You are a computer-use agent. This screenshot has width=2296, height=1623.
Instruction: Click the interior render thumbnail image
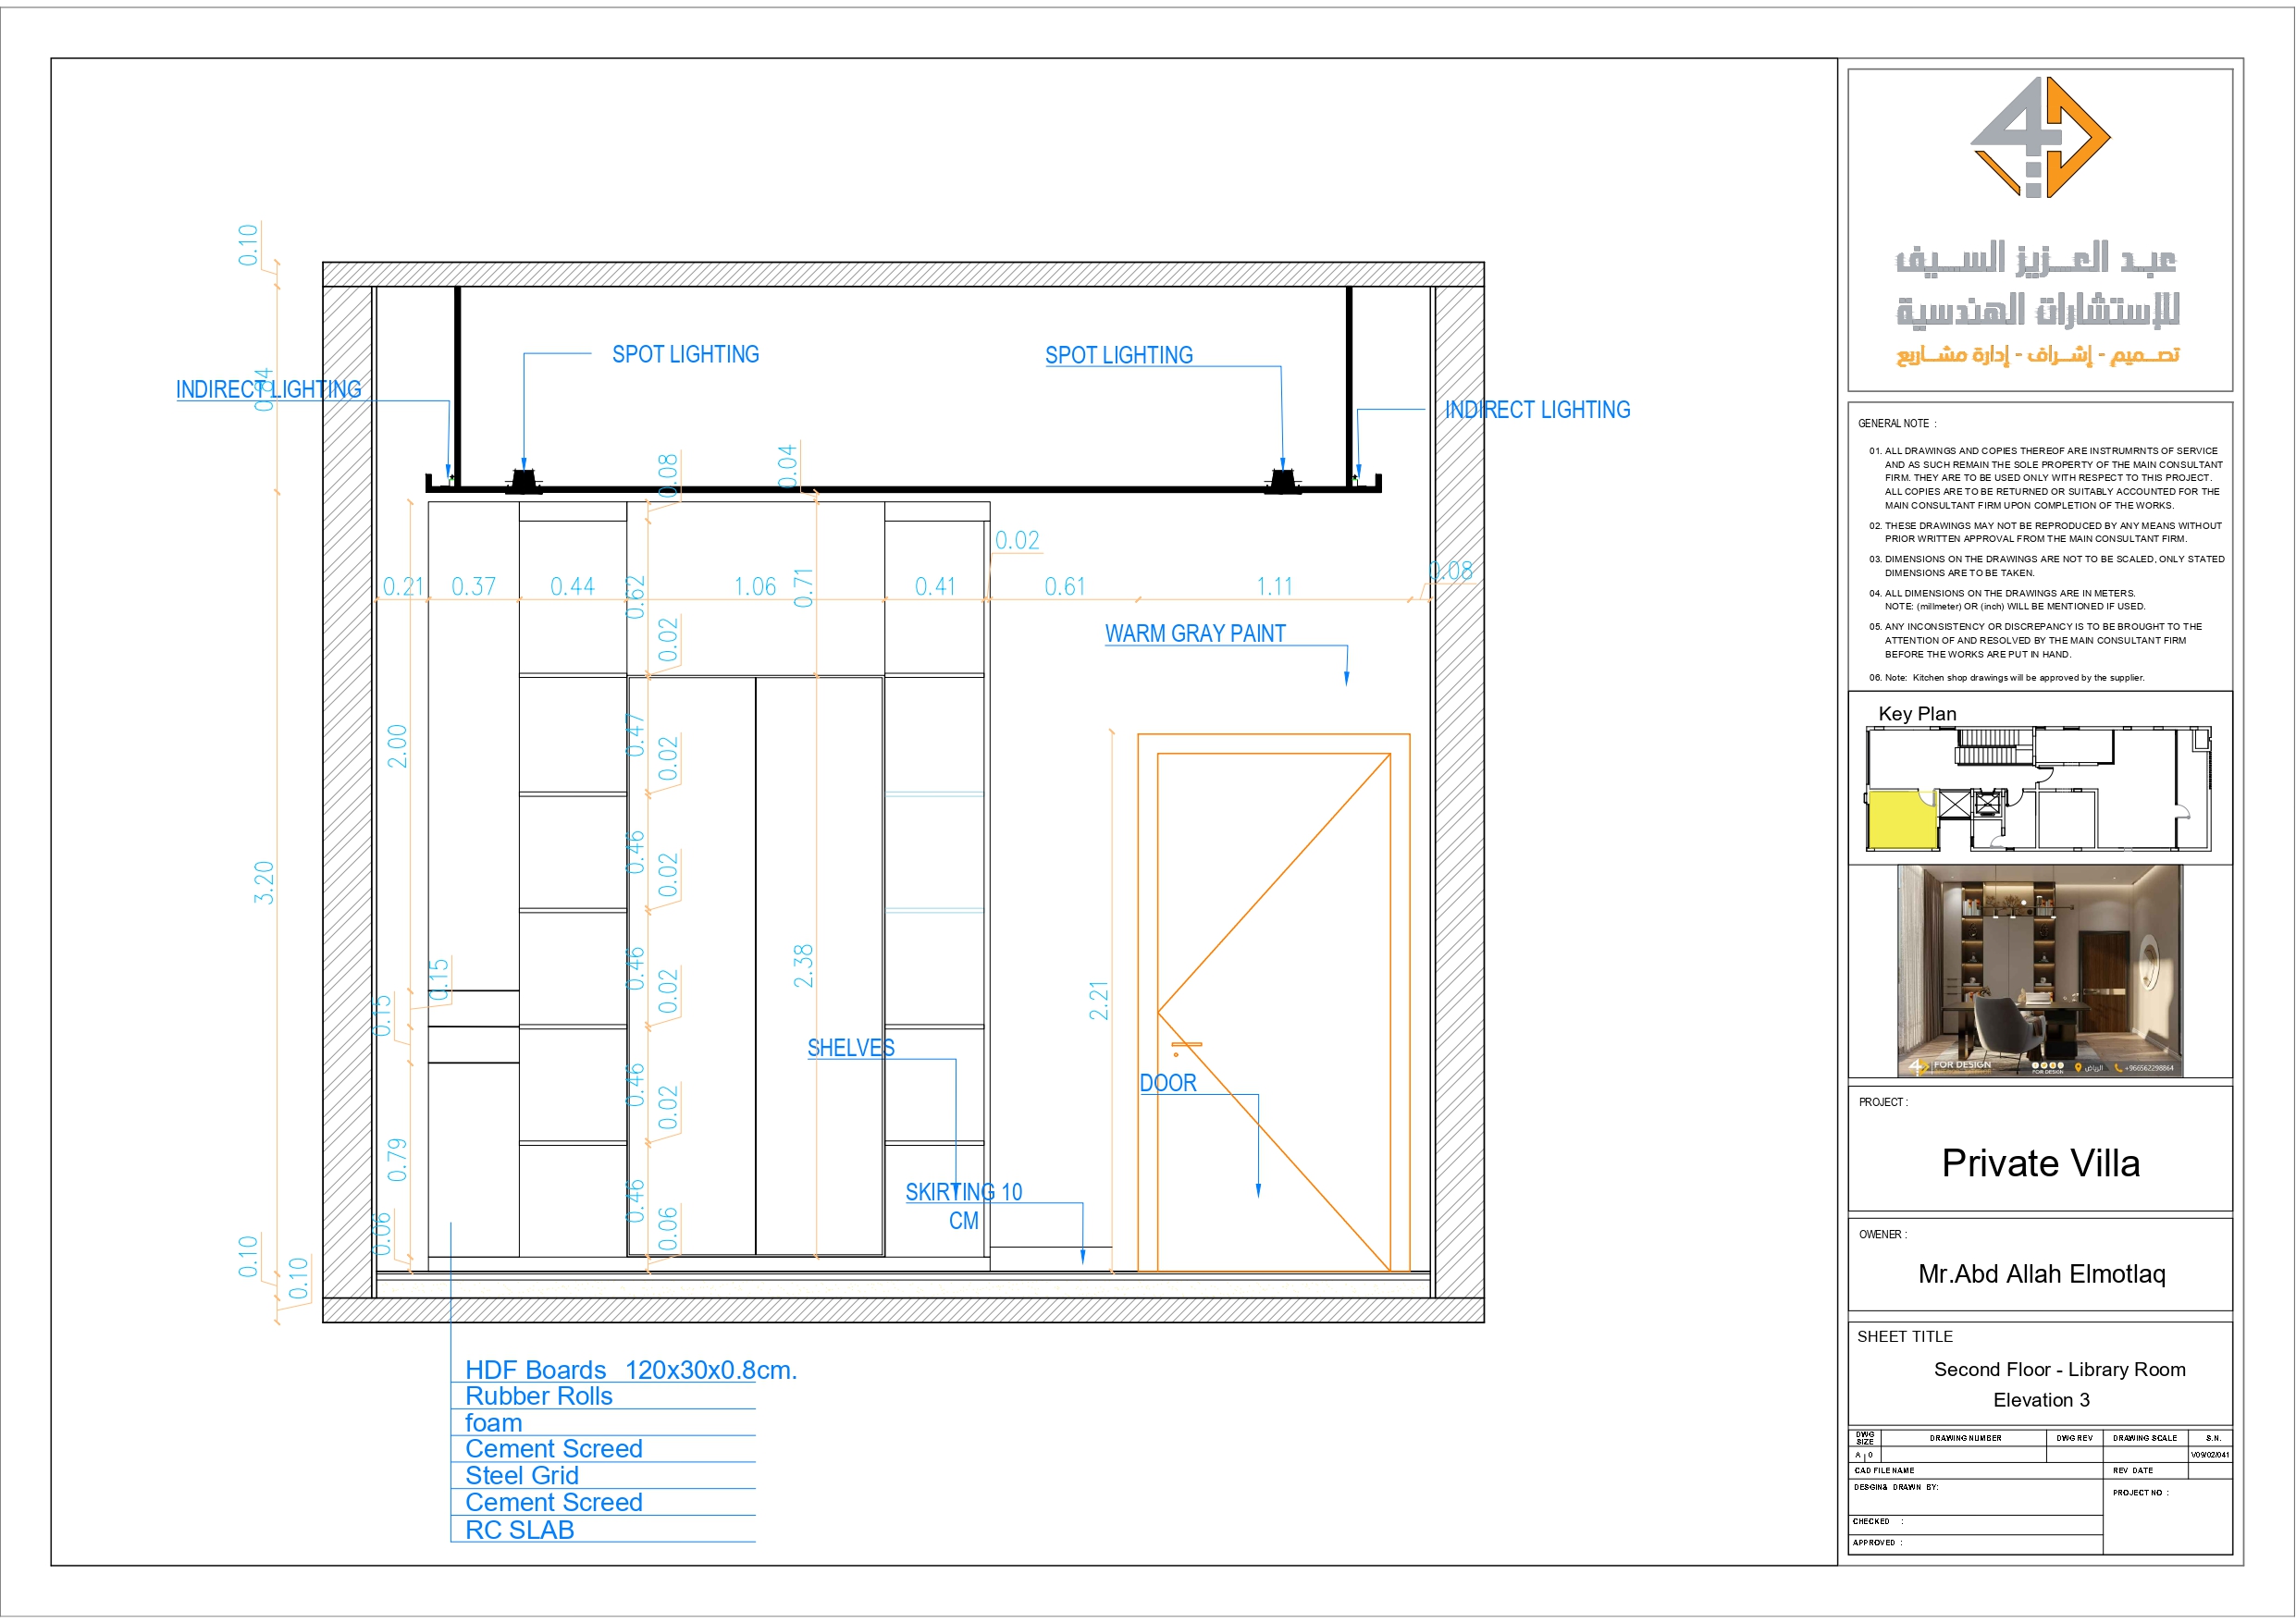[2040, 970]
